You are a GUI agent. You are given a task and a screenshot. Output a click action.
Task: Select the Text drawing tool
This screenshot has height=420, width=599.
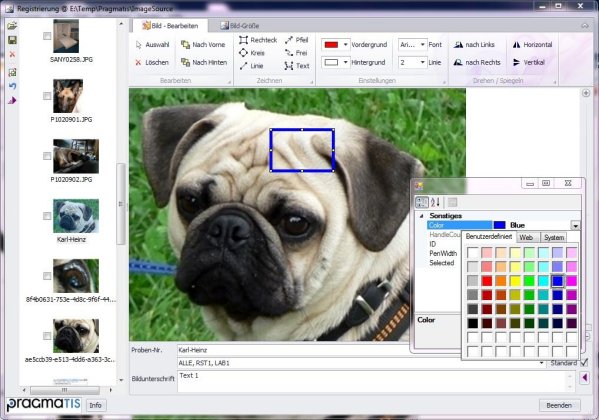coord(297,66)
